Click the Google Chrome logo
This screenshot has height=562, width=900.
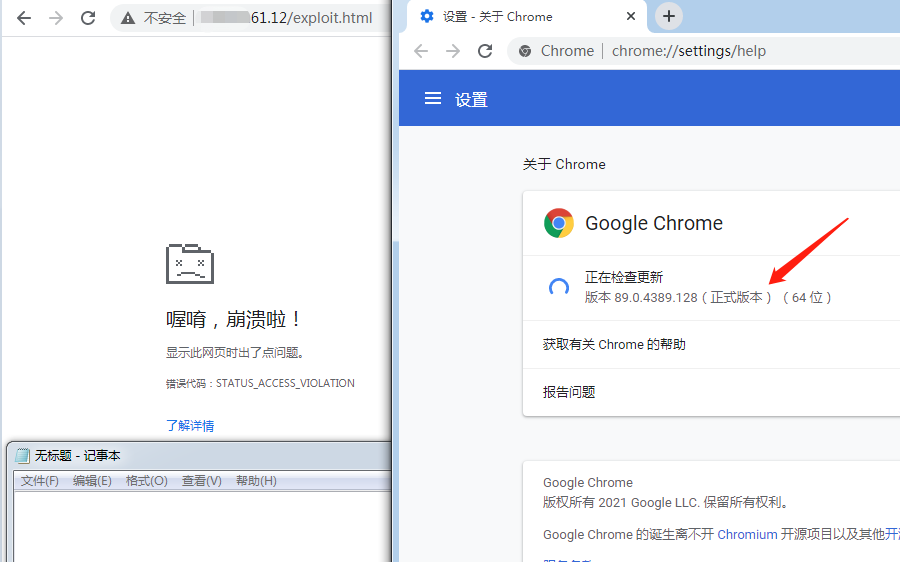point(559,223)
